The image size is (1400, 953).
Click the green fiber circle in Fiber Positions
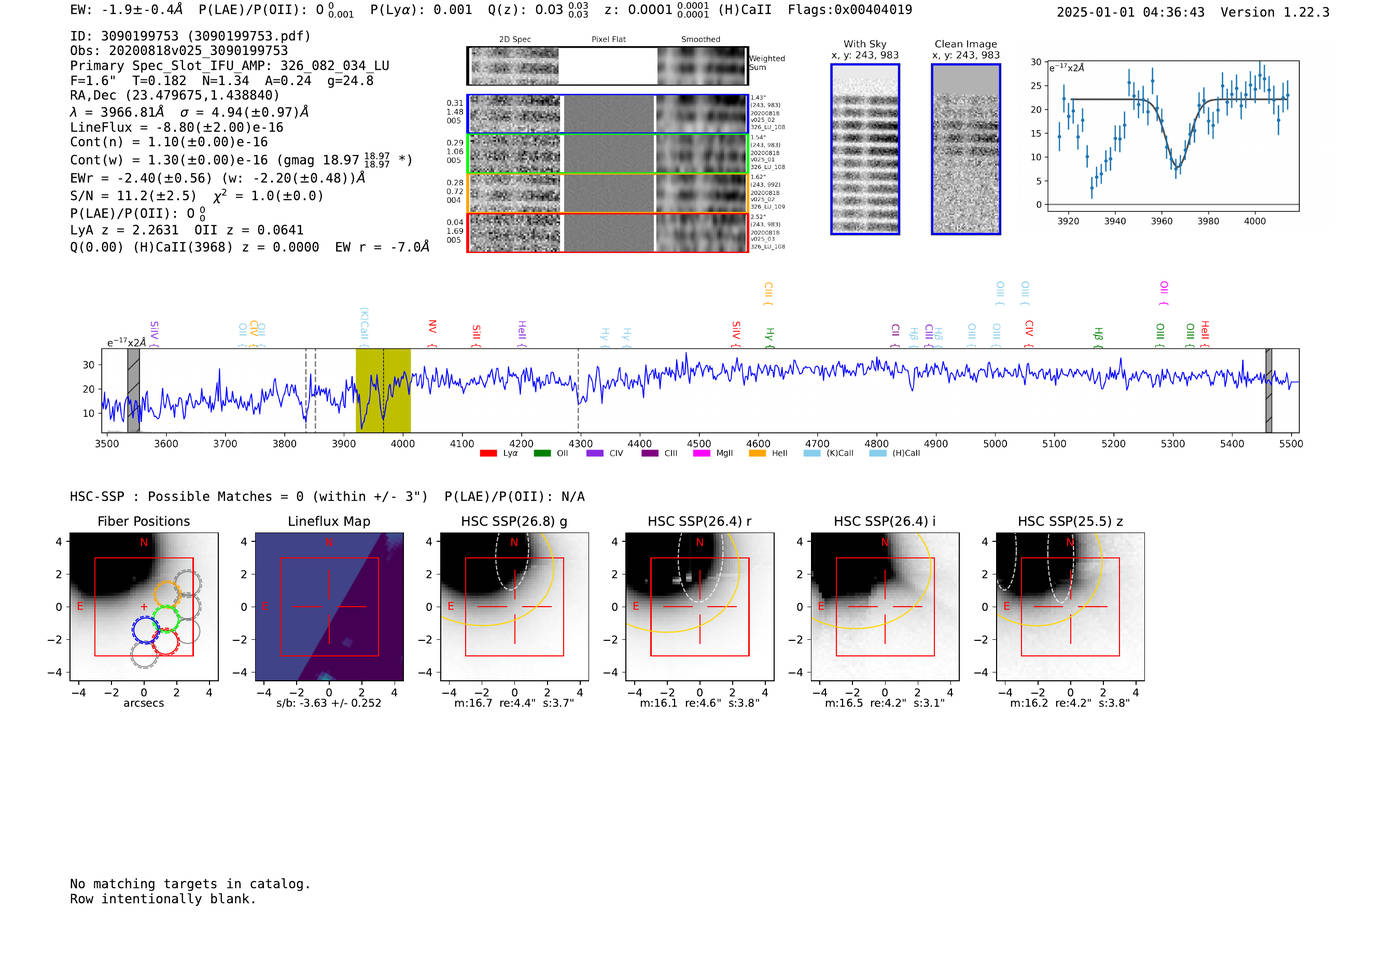point(165,618)
